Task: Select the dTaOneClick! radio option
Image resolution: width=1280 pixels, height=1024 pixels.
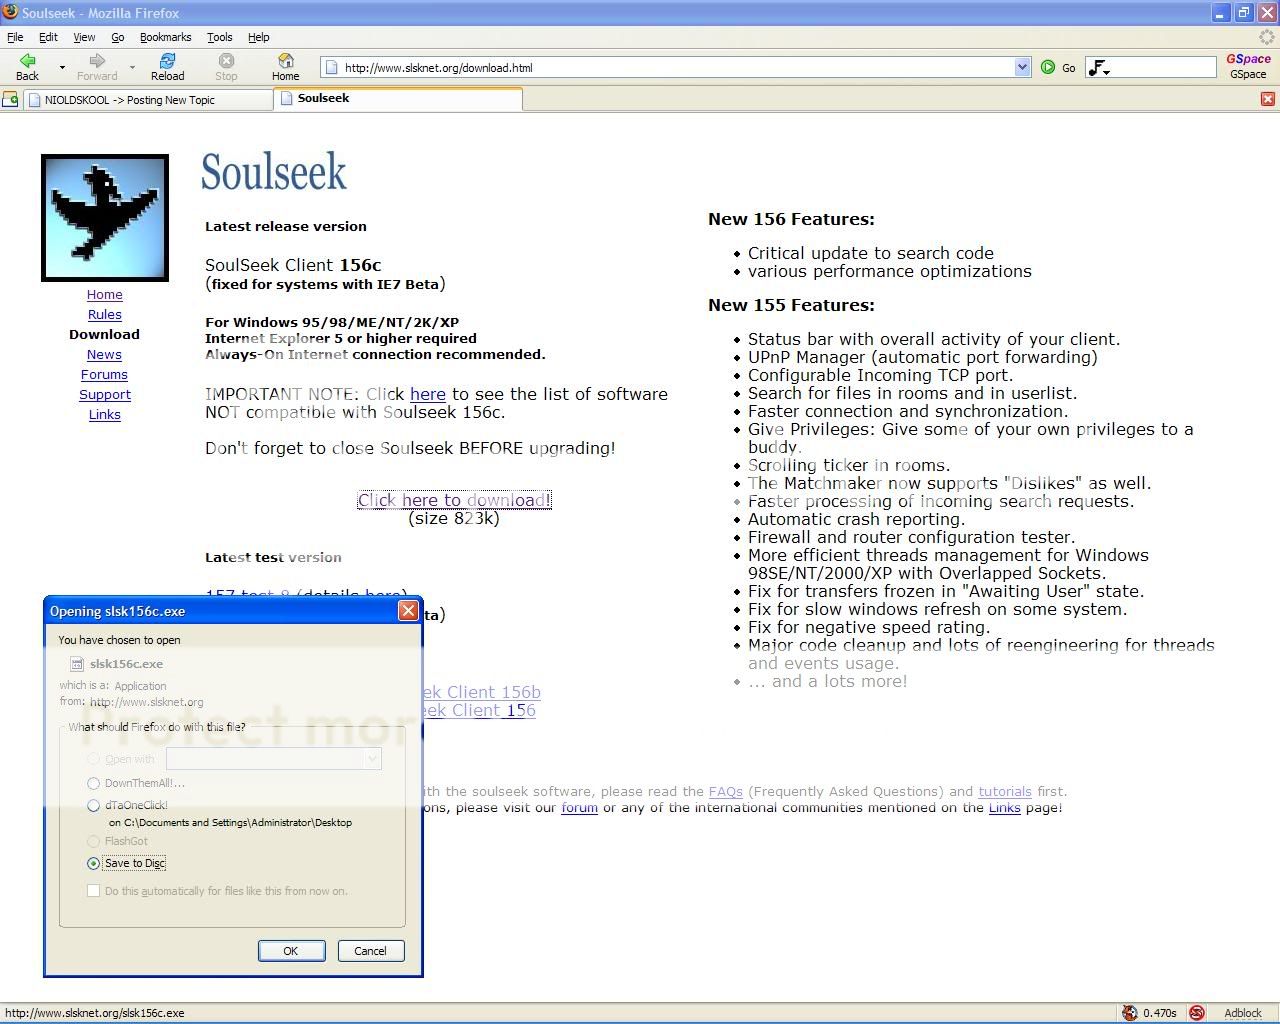Action: pos(94,805)
